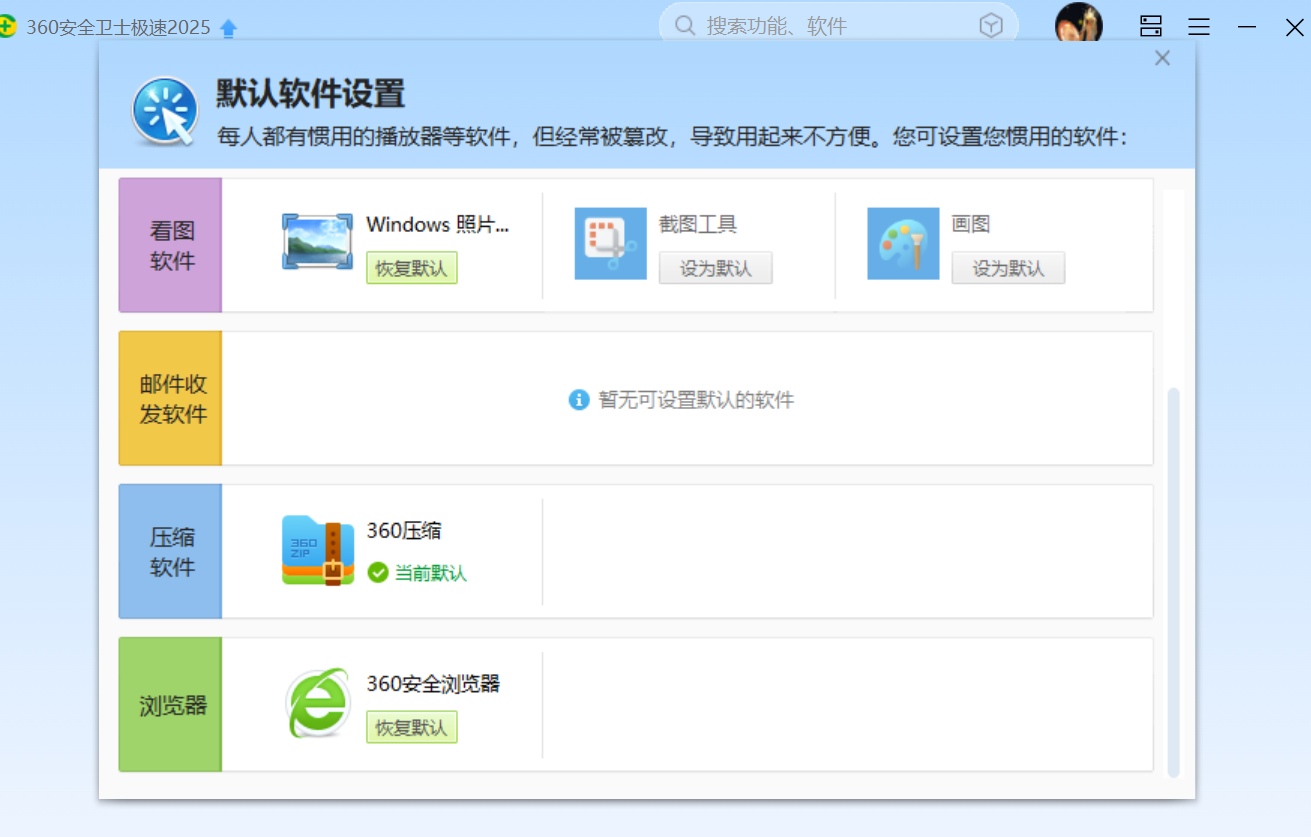The height and width of the screenshot is (837, 1311).
Task: Click the 默认软件设置 dialog title
Action: pos(311,94)
